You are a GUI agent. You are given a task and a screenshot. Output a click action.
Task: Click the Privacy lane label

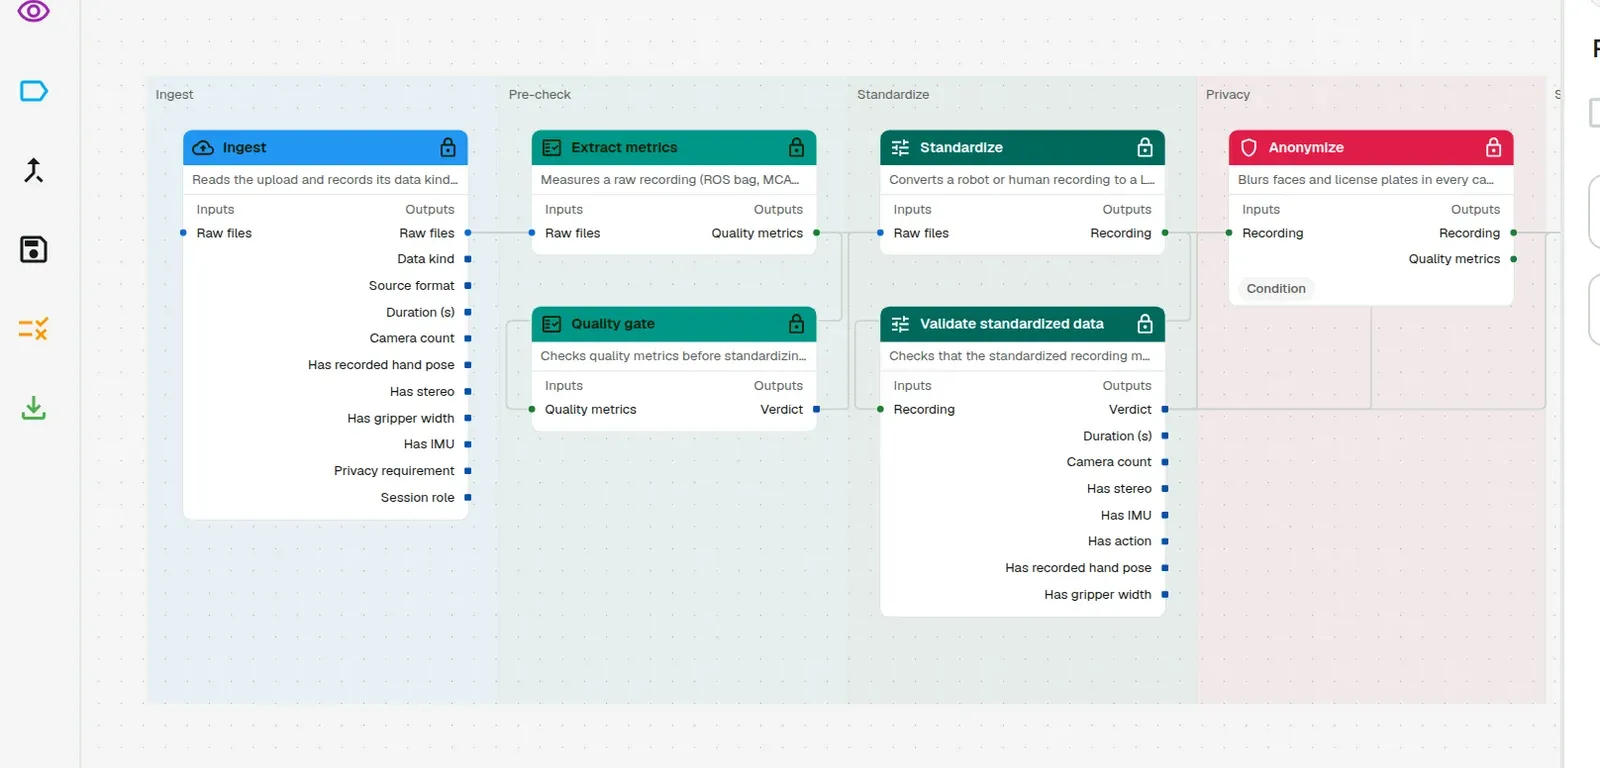coord(1228,95)
